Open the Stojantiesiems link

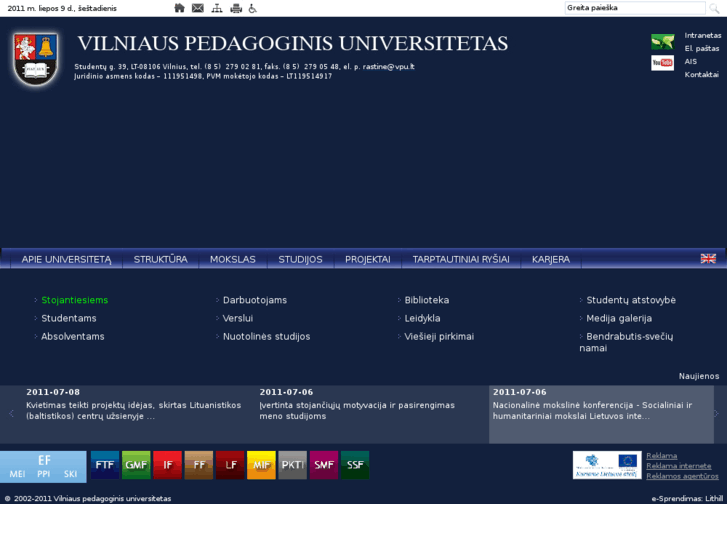click(x=75, y=300)
